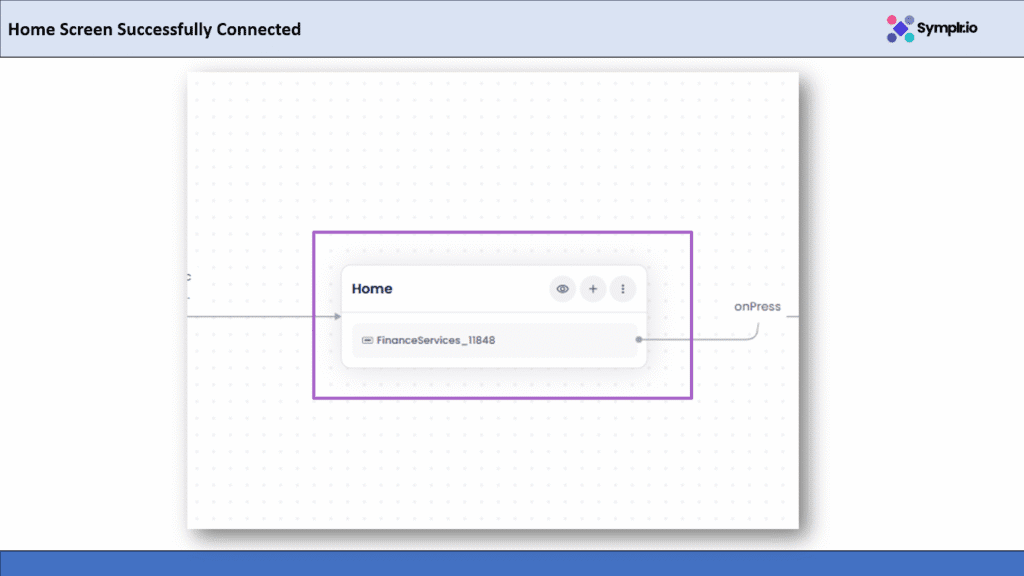
Task: Click the 'Home Screen Successfully Connected' heading
Action: pyautogui.click(x=154, y=29)
